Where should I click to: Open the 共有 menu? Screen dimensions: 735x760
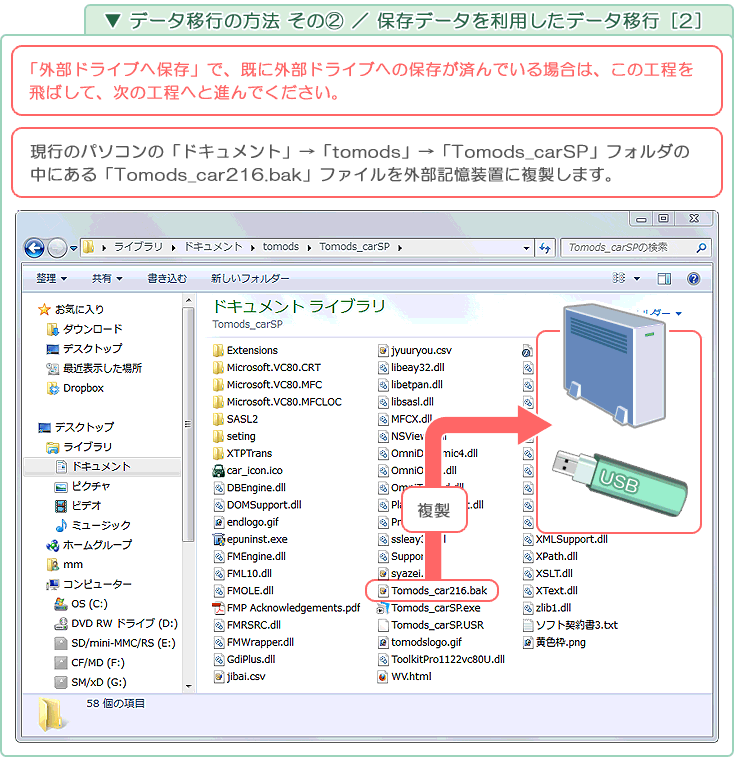[x=107, y=279]
